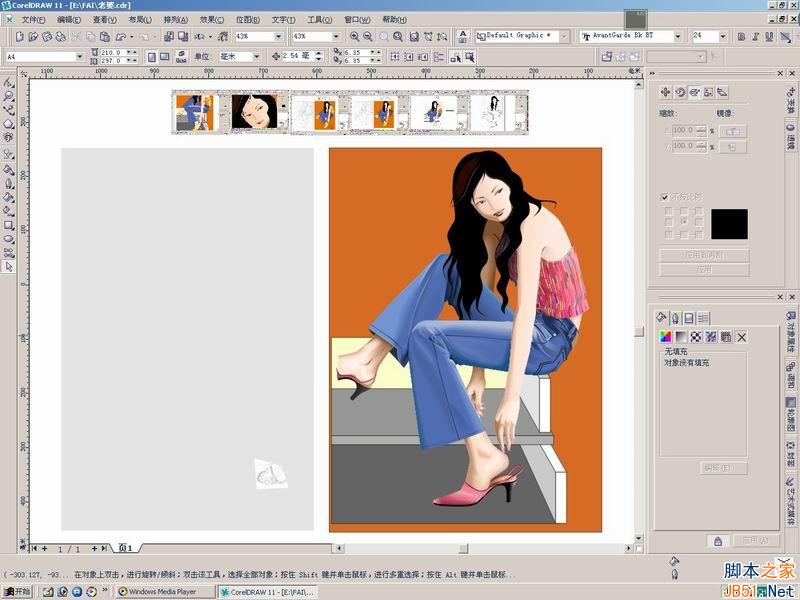Select the Rectangle tool in the toolbox
The image size is (800, 600).
coord(9,225)
